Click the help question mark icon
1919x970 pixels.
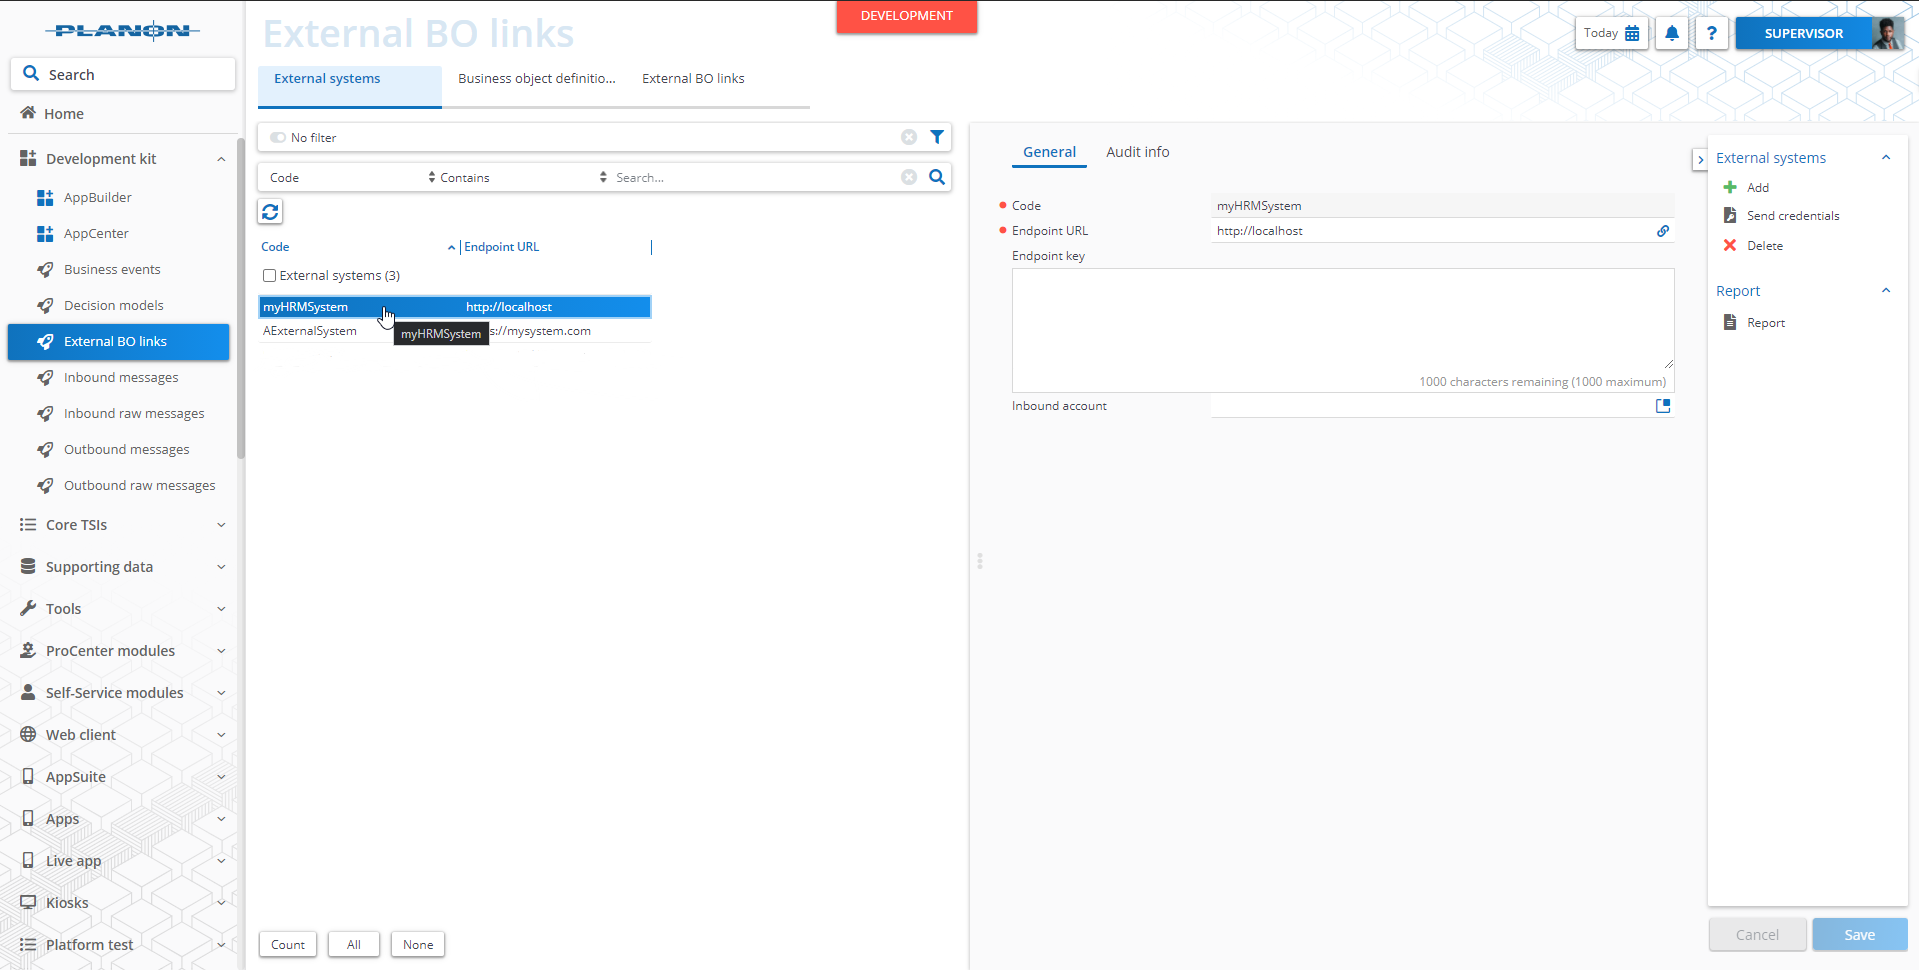point(1711,33)
